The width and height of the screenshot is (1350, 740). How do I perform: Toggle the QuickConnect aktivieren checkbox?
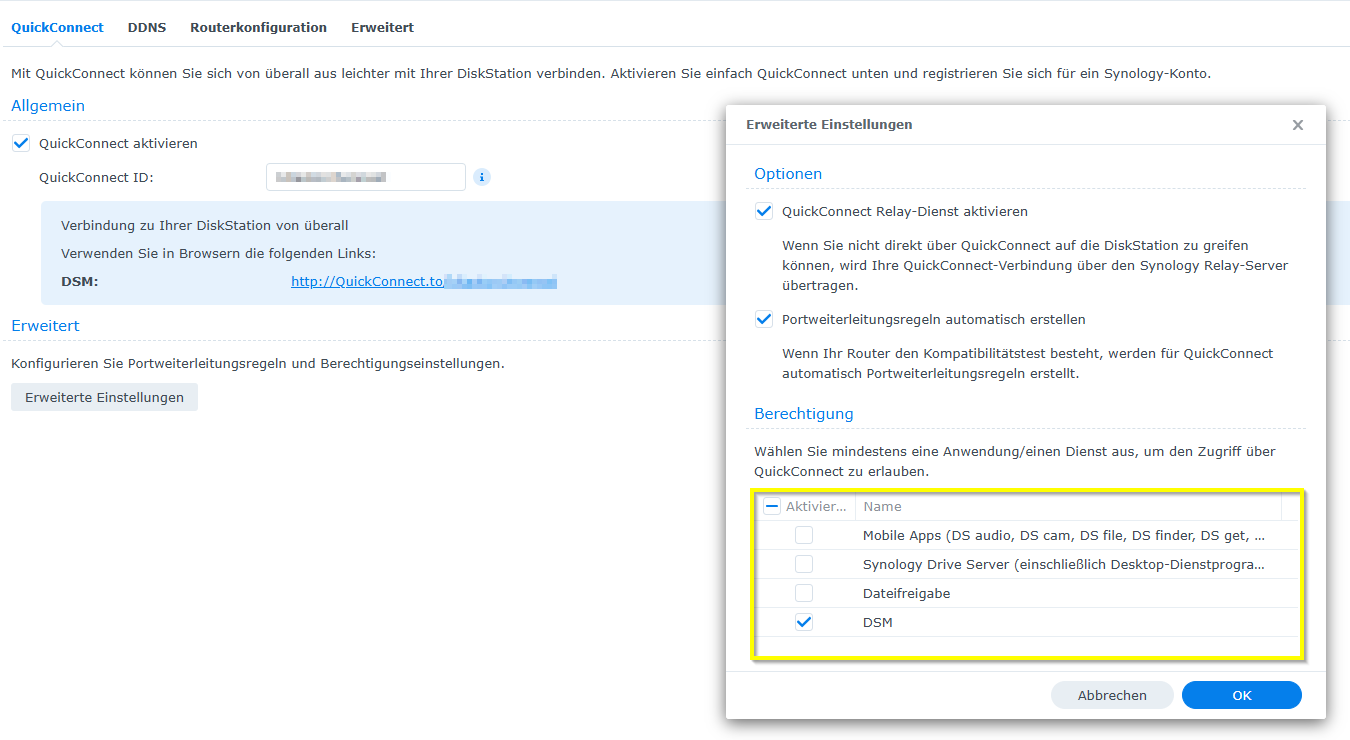21,143
